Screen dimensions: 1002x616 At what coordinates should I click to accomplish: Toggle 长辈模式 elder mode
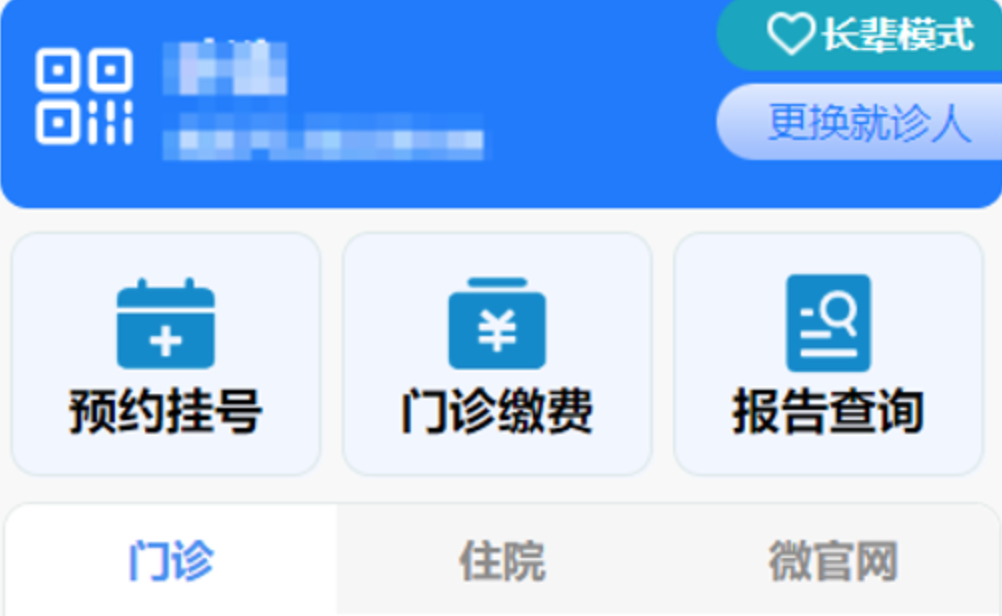point(859,34)
